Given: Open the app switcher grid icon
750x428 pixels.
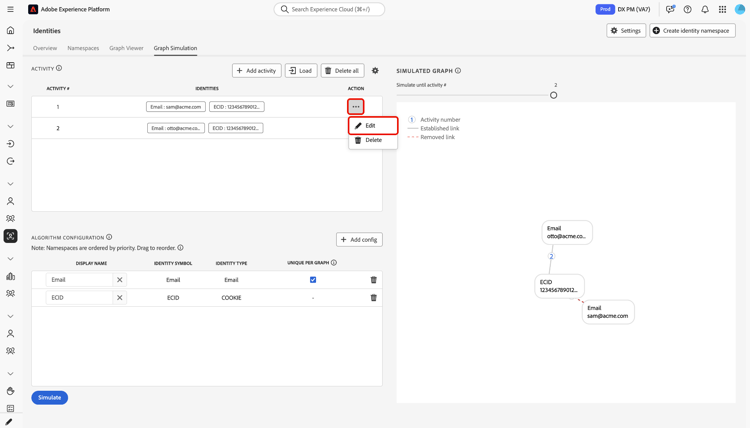Looking at the screenshot, I should (x=722, y=9).
